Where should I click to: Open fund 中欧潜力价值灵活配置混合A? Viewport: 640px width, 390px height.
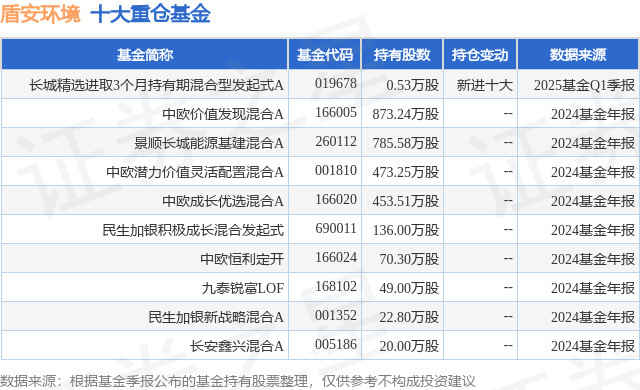tap(195, 172)
